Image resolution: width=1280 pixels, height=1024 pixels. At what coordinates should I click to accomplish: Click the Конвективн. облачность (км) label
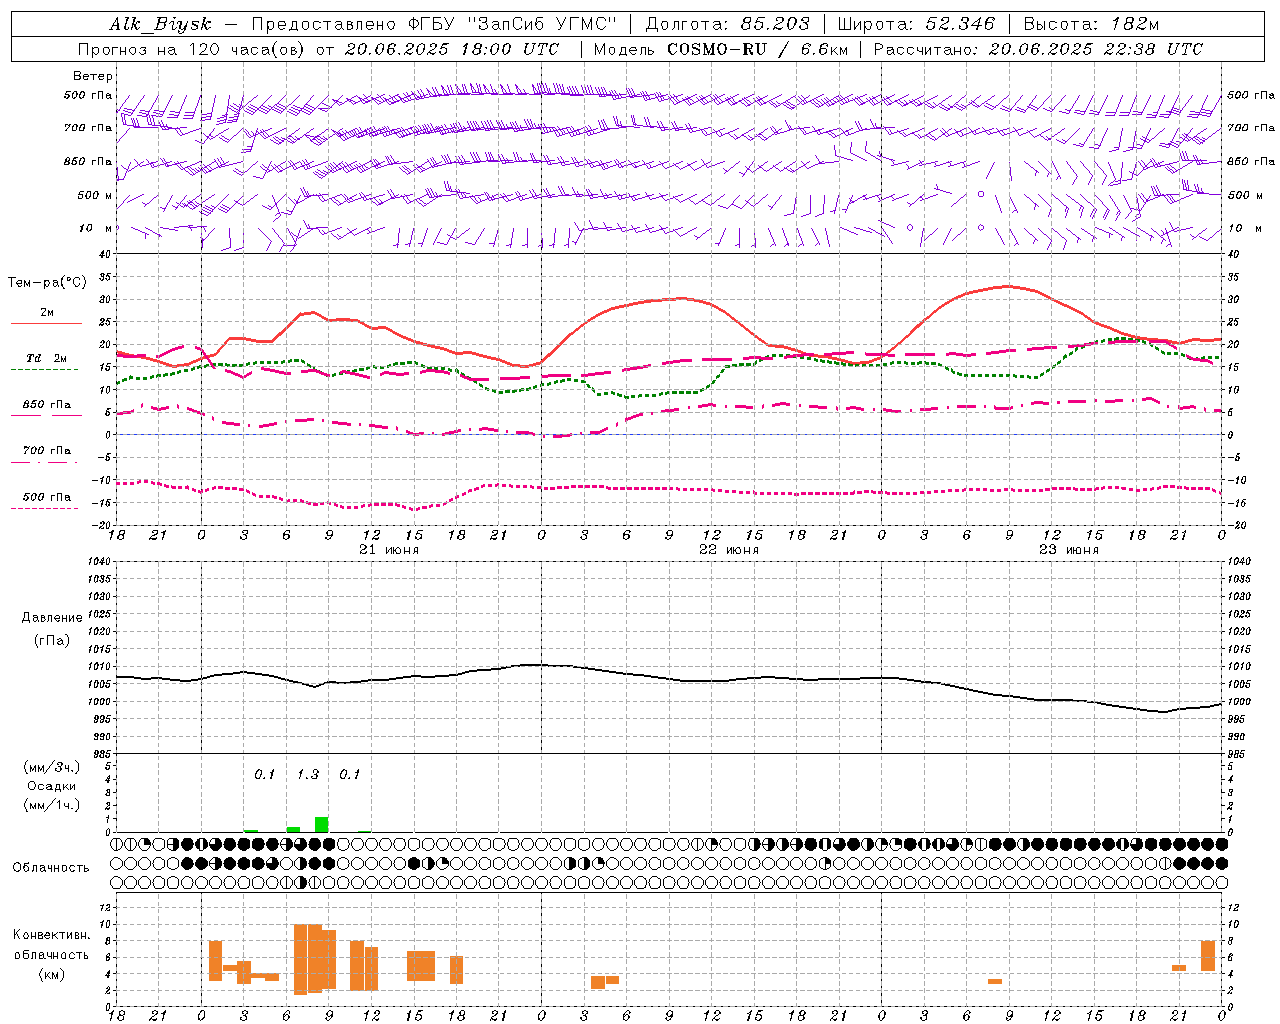(x=51, y=954)
